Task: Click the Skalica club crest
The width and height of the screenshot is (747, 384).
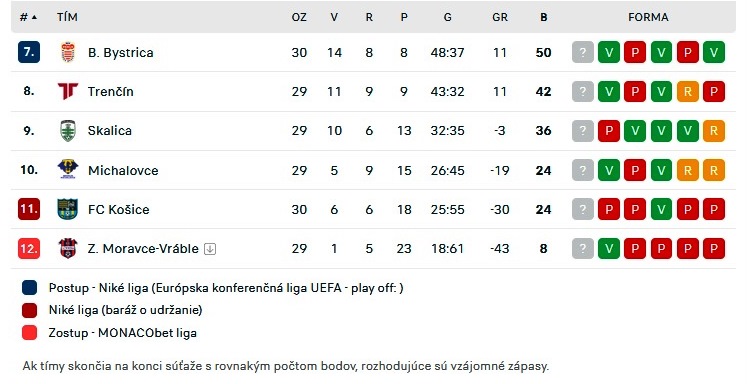Action: pos(68,131)
